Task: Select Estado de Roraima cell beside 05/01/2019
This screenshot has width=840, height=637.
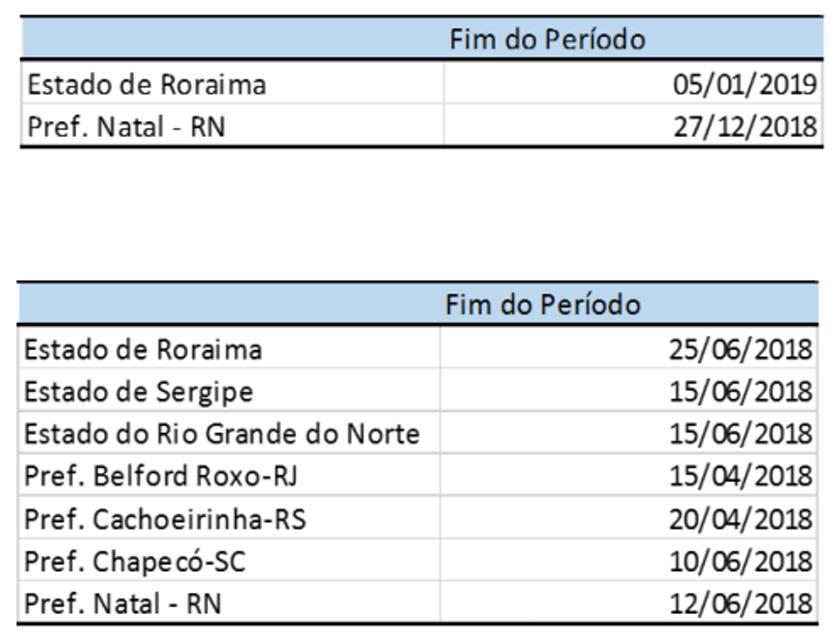Action: 147,84
